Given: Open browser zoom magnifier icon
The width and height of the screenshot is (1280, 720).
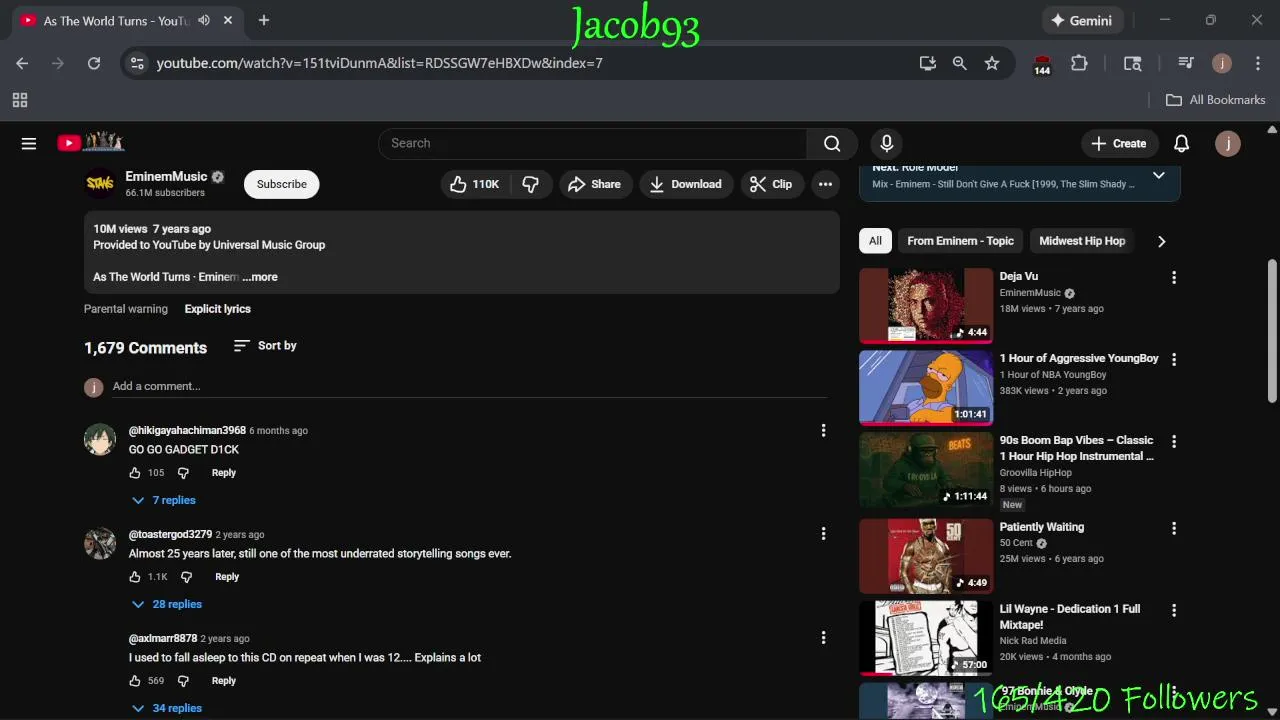Looking at the screenshot, I should click(960, 63).
